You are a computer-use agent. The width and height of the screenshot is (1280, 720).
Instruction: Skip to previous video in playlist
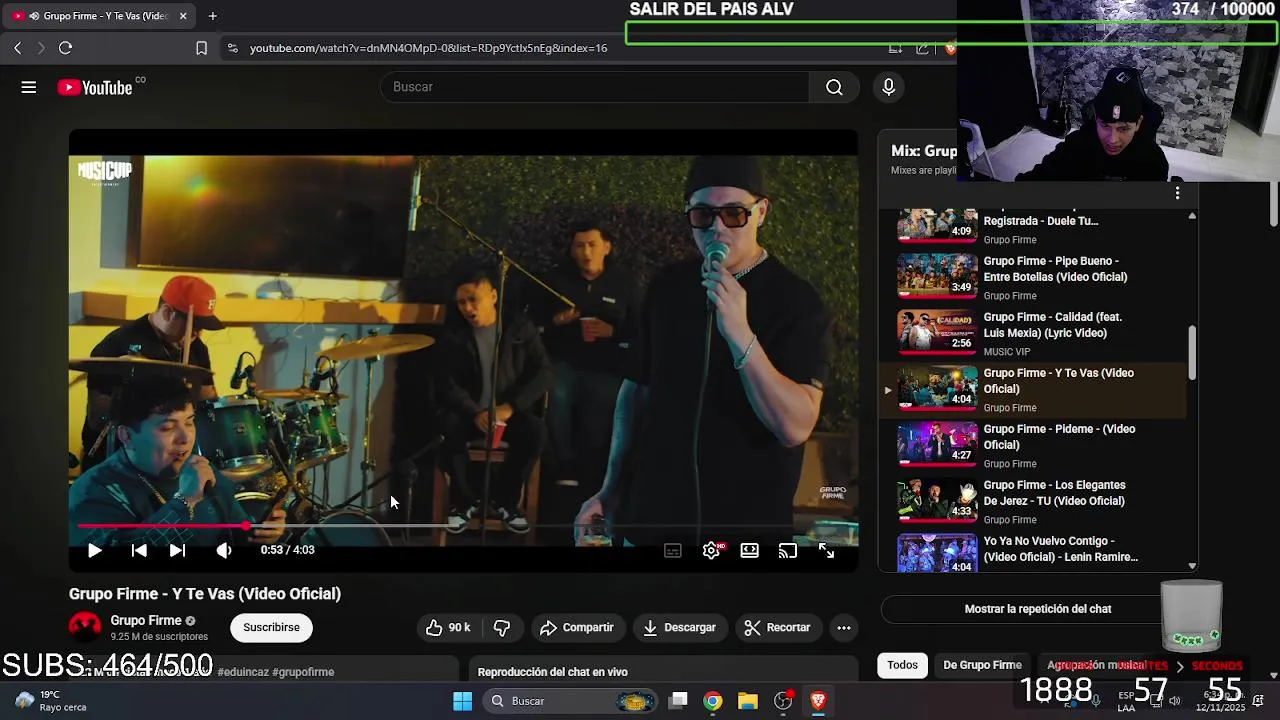click(x=139, y=550)
